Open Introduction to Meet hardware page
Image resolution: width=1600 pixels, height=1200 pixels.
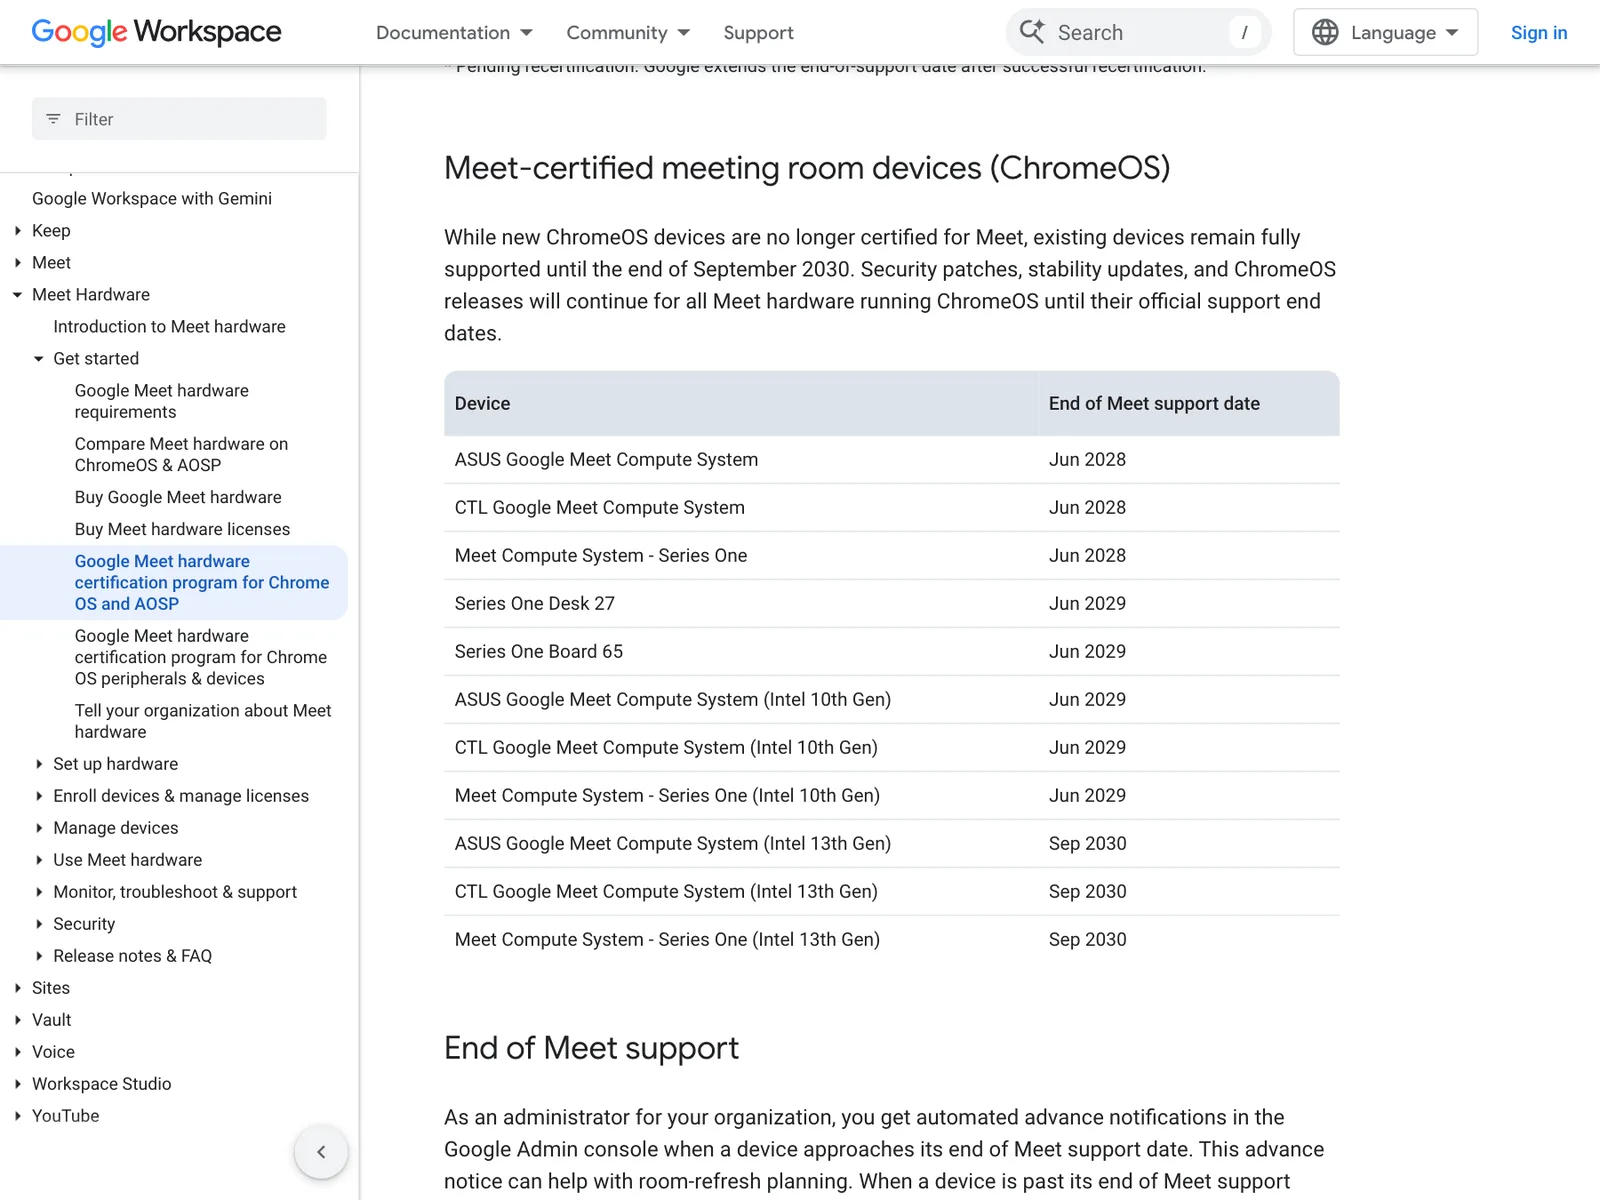point(169,327)
